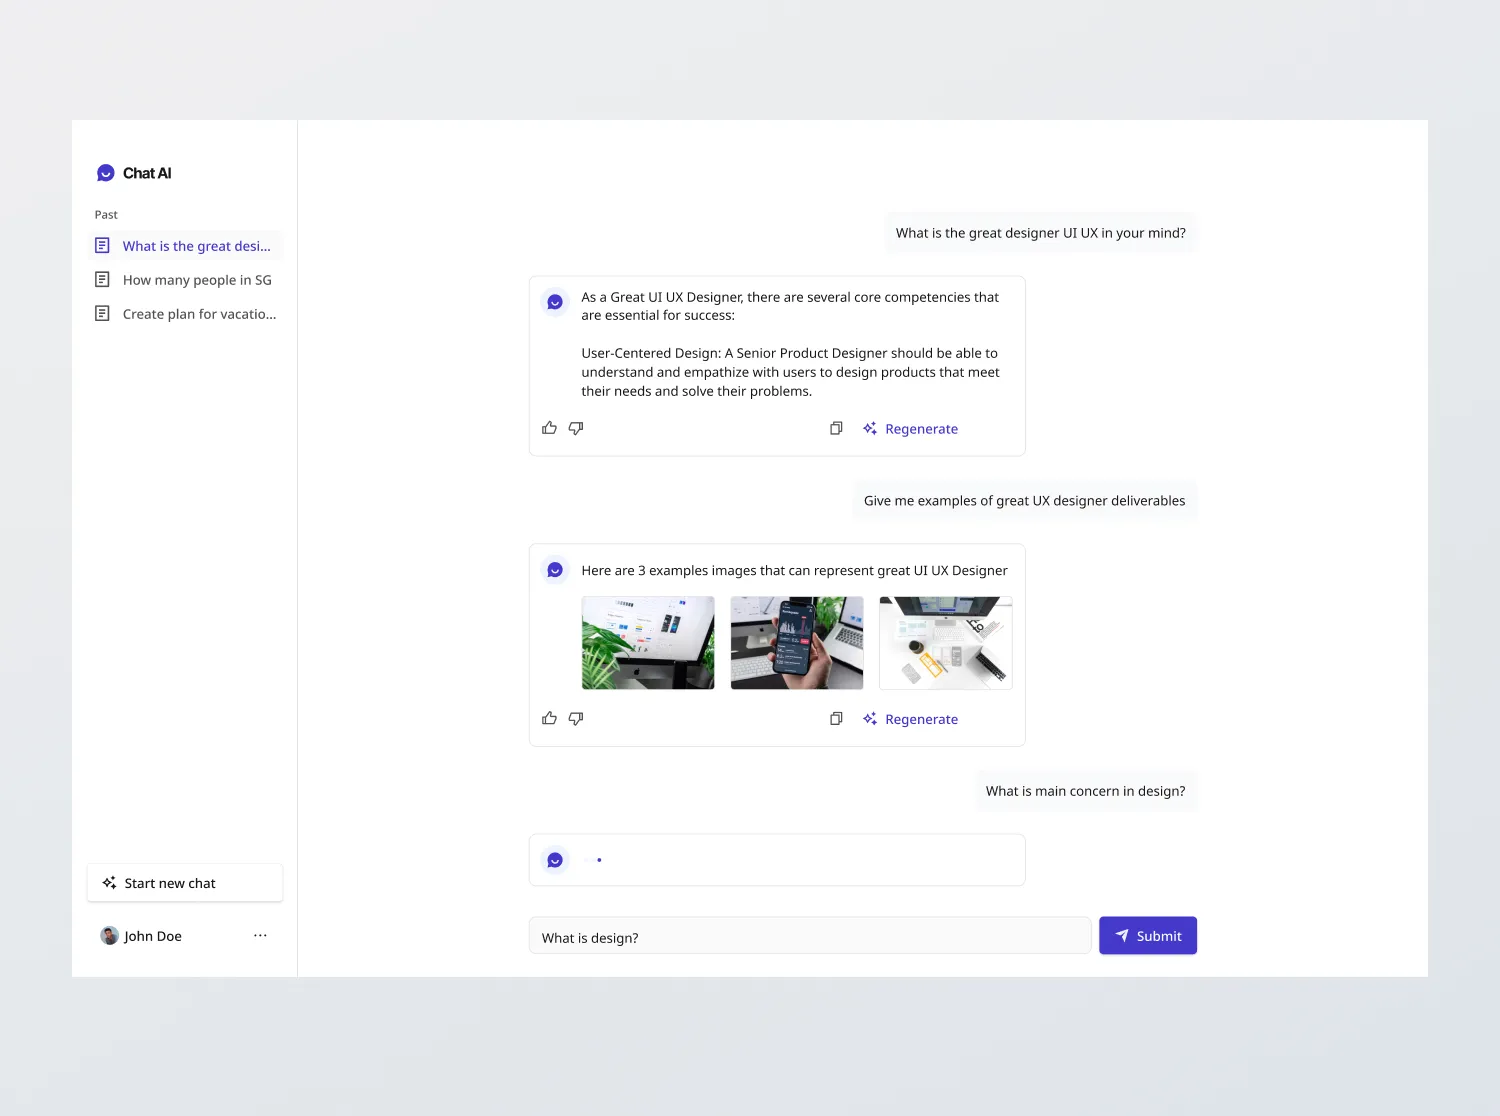Open 'How many people in SG' chat
This screenshot has width=1500, height=1116.
[186, 280]
